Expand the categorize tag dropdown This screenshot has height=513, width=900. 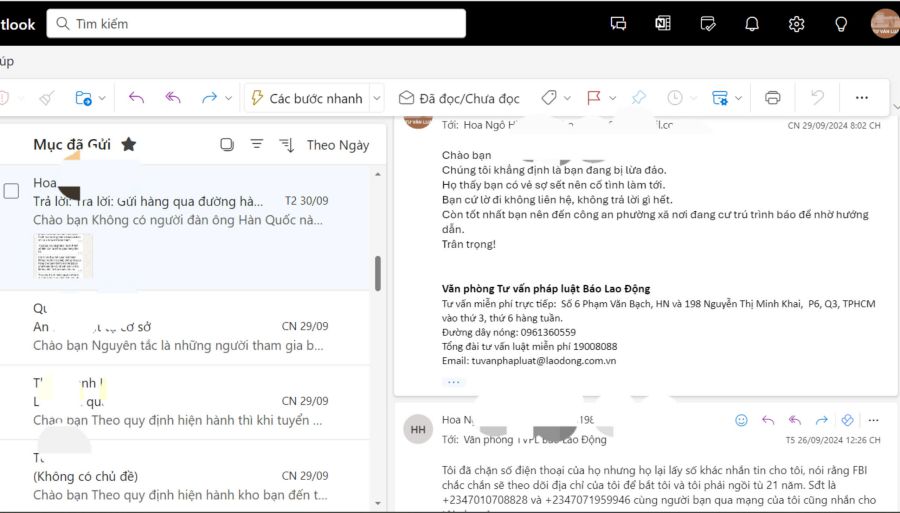[567, 98]
